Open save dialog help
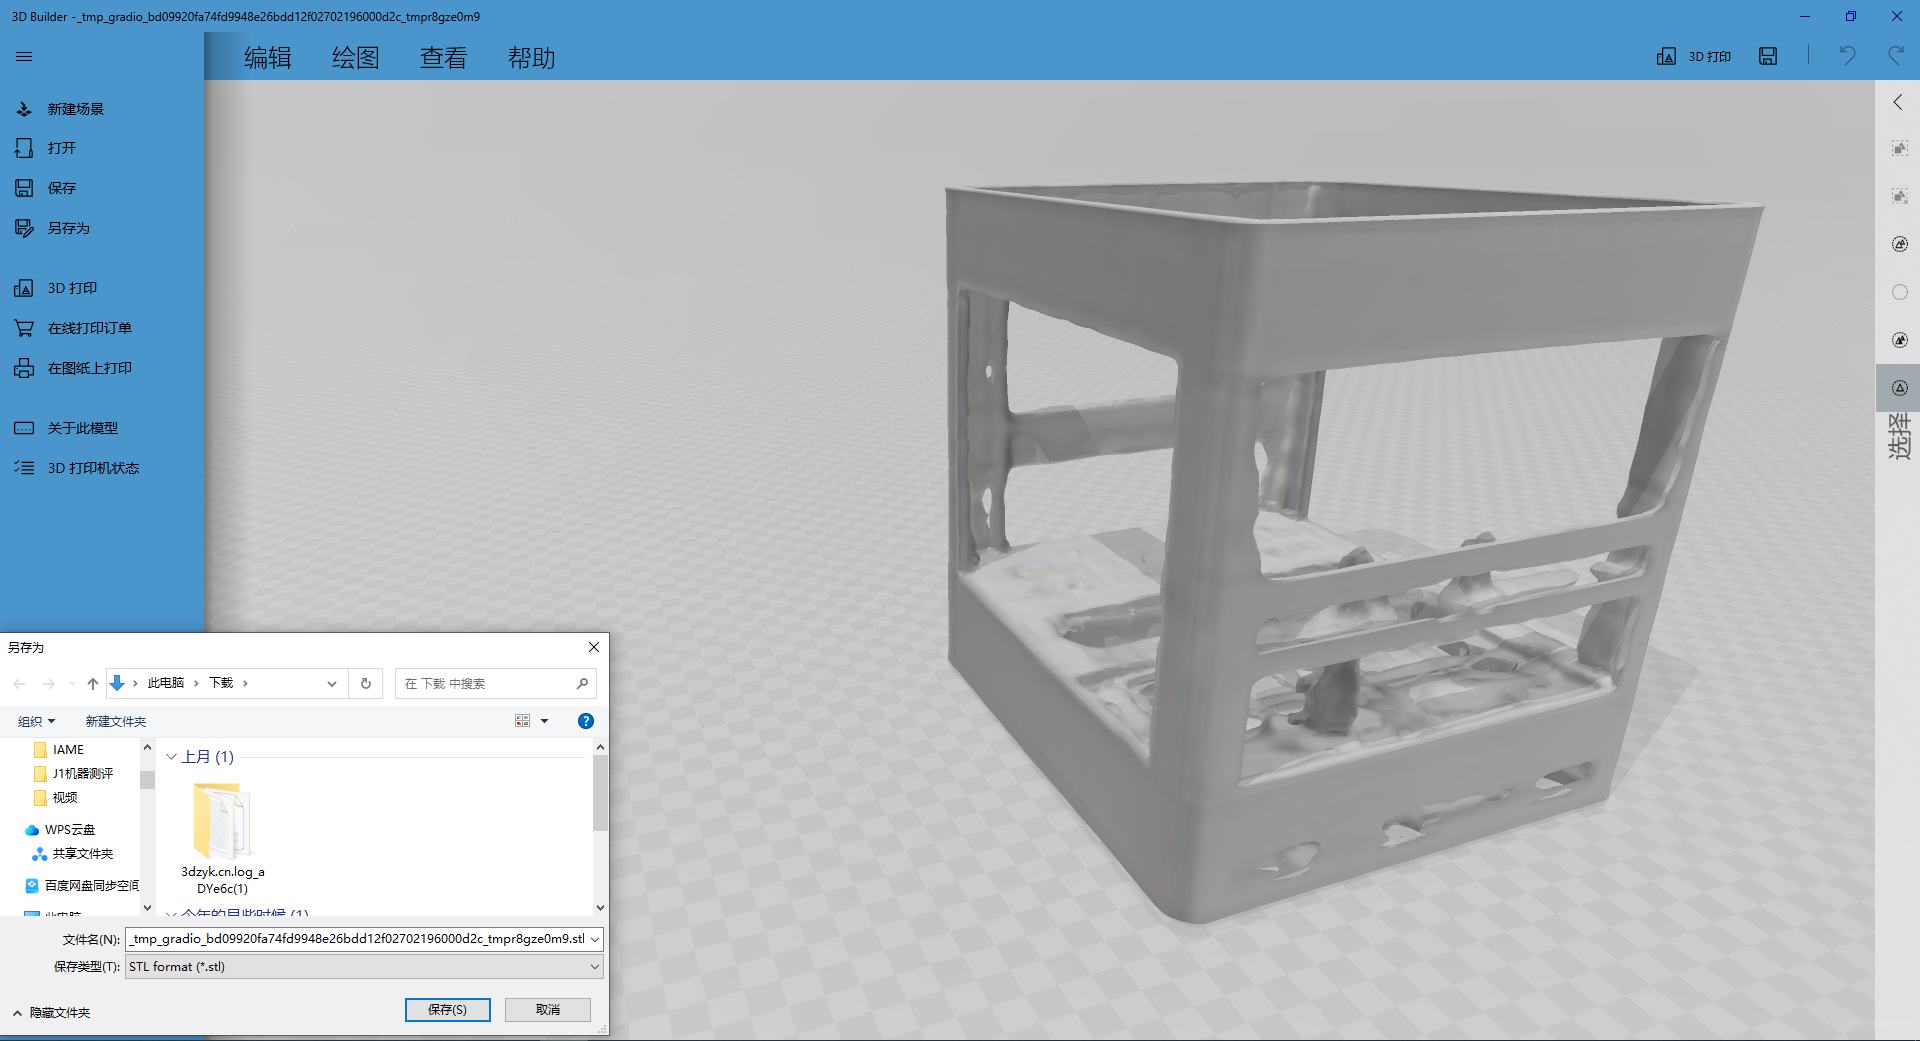Screen dimensions: 1920x1041 click(586, 721)
